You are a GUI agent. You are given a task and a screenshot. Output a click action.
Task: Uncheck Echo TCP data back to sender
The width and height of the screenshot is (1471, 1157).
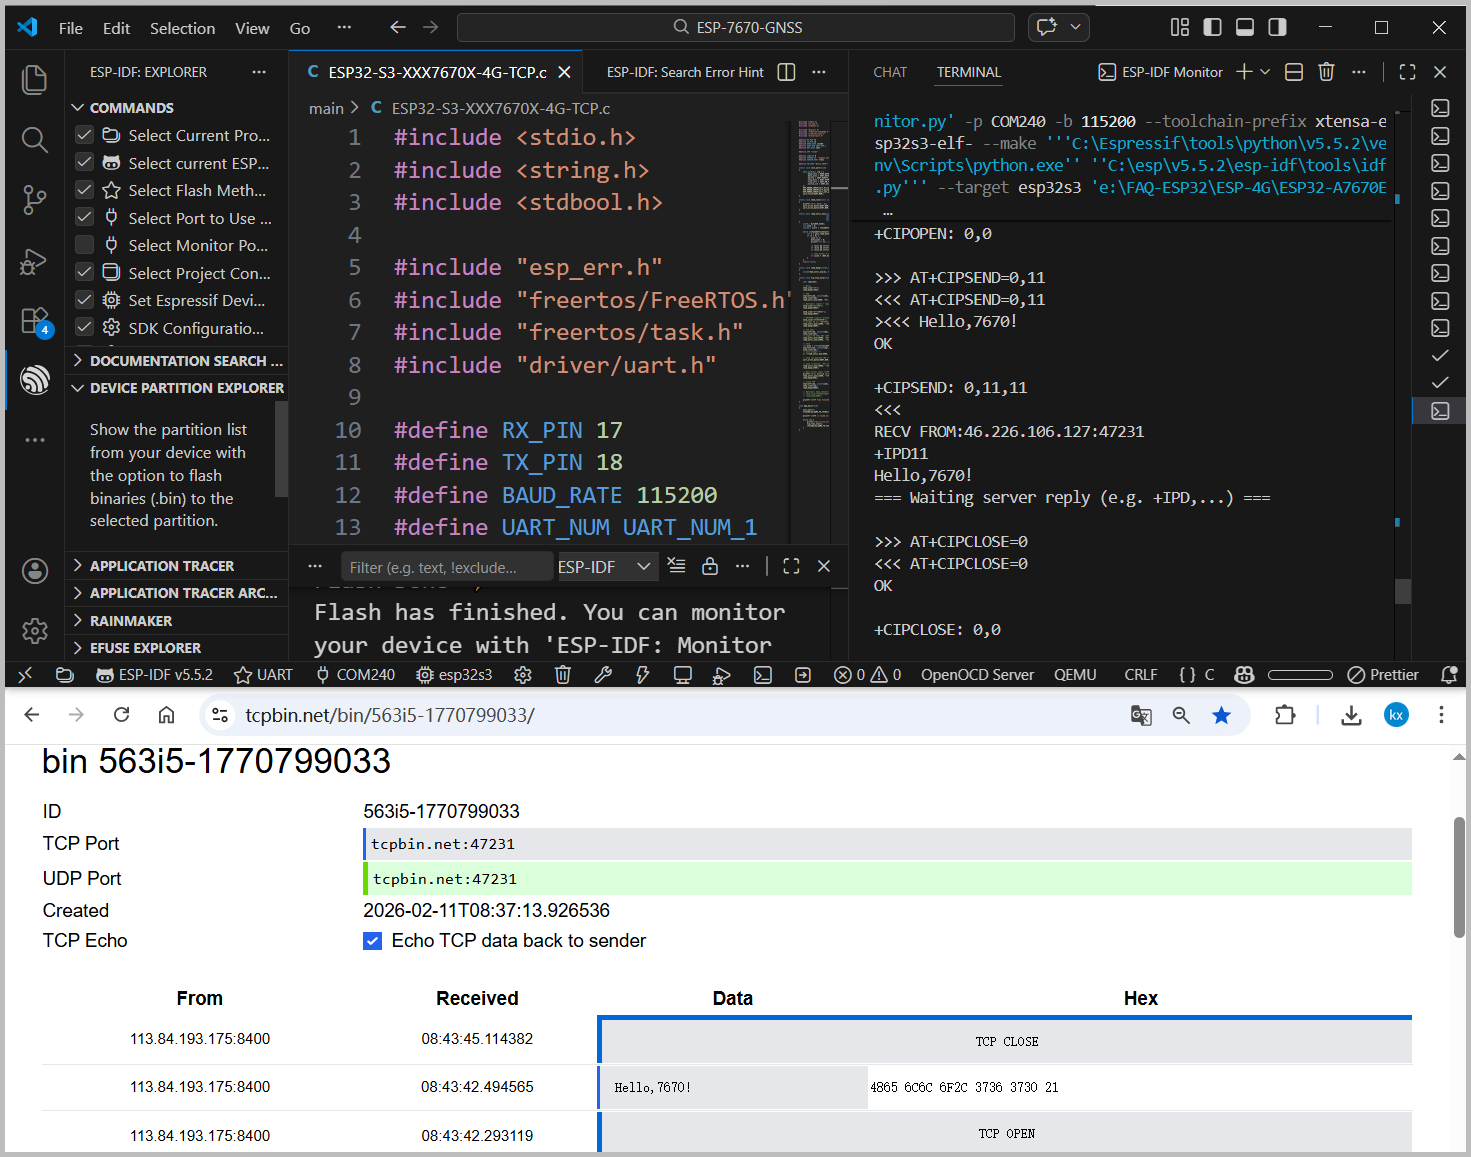click(372, 940)
